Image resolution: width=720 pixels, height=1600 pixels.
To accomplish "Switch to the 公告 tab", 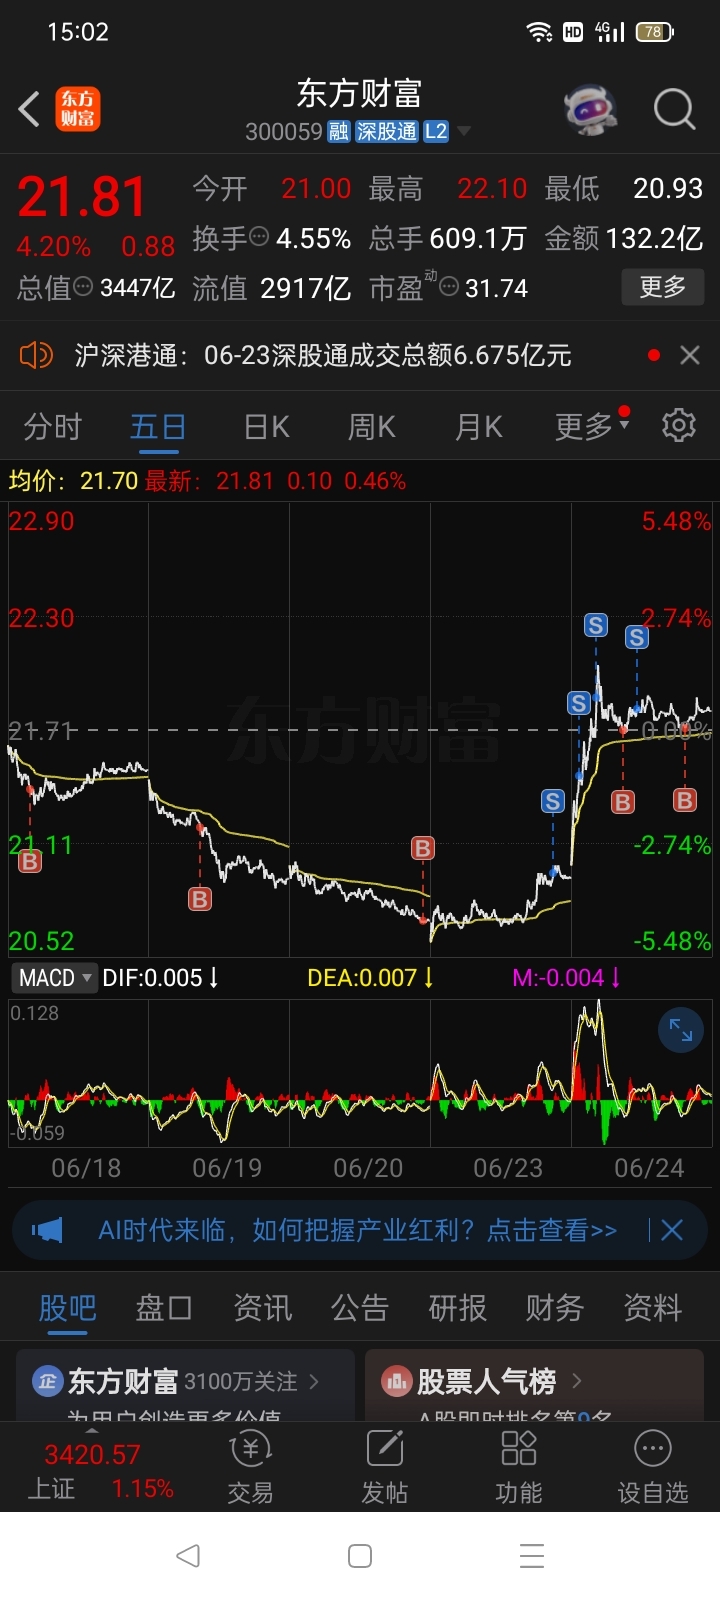I will click(360, 1307).
